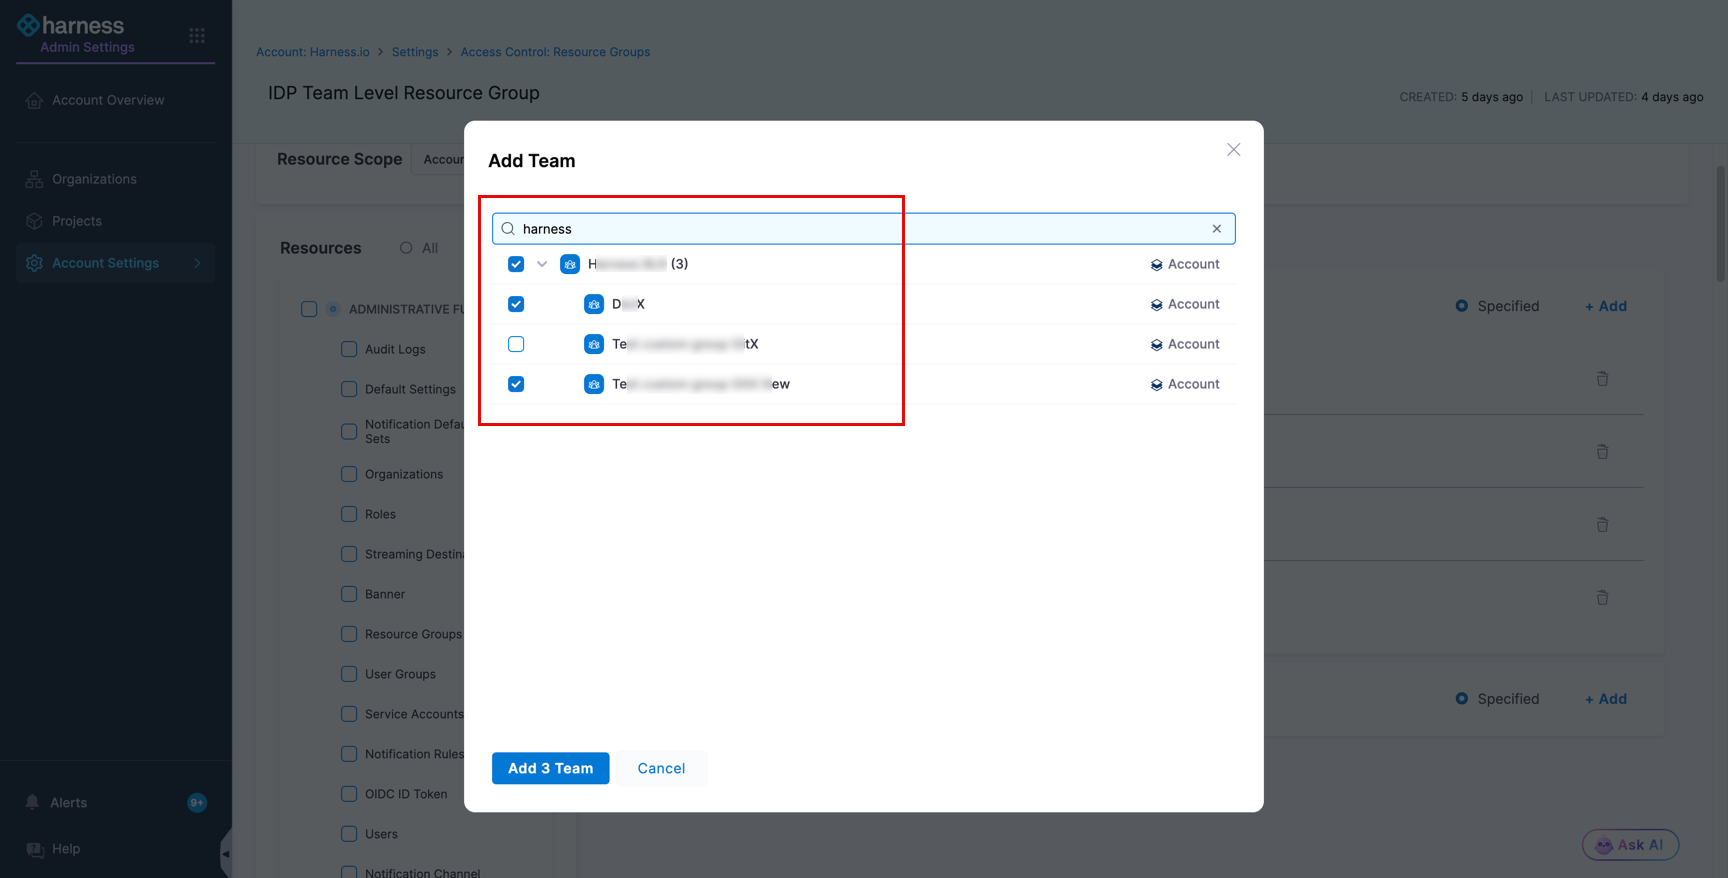Open the module switcher grid icon
Viewport: 1728px width, 878px height.
(197, 36)
